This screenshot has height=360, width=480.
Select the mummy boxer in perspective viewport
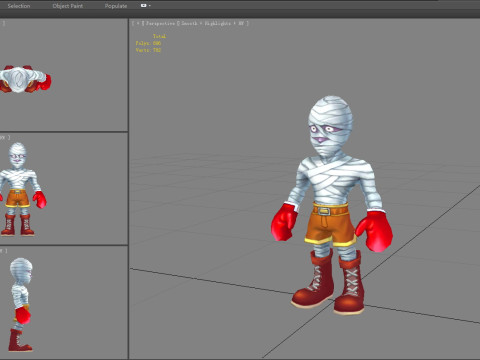tap(332, 205)
